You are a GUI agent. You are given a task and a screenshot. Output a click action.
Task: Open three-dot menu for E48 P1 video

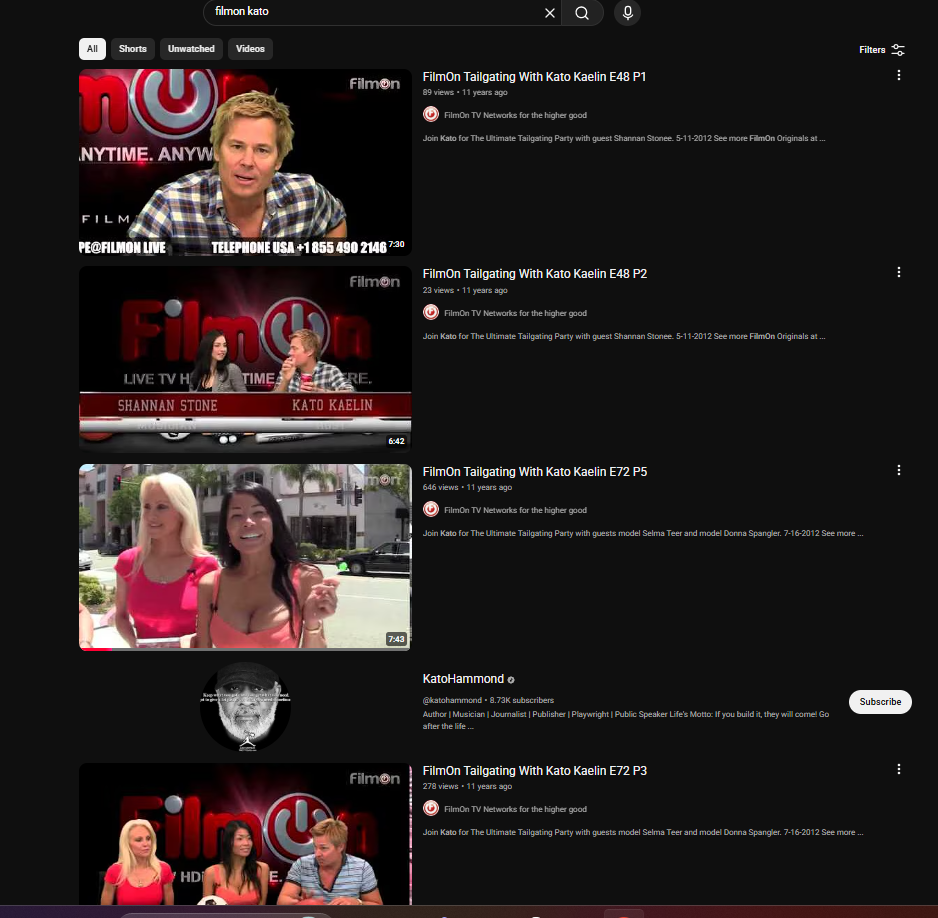click(898, 76)
